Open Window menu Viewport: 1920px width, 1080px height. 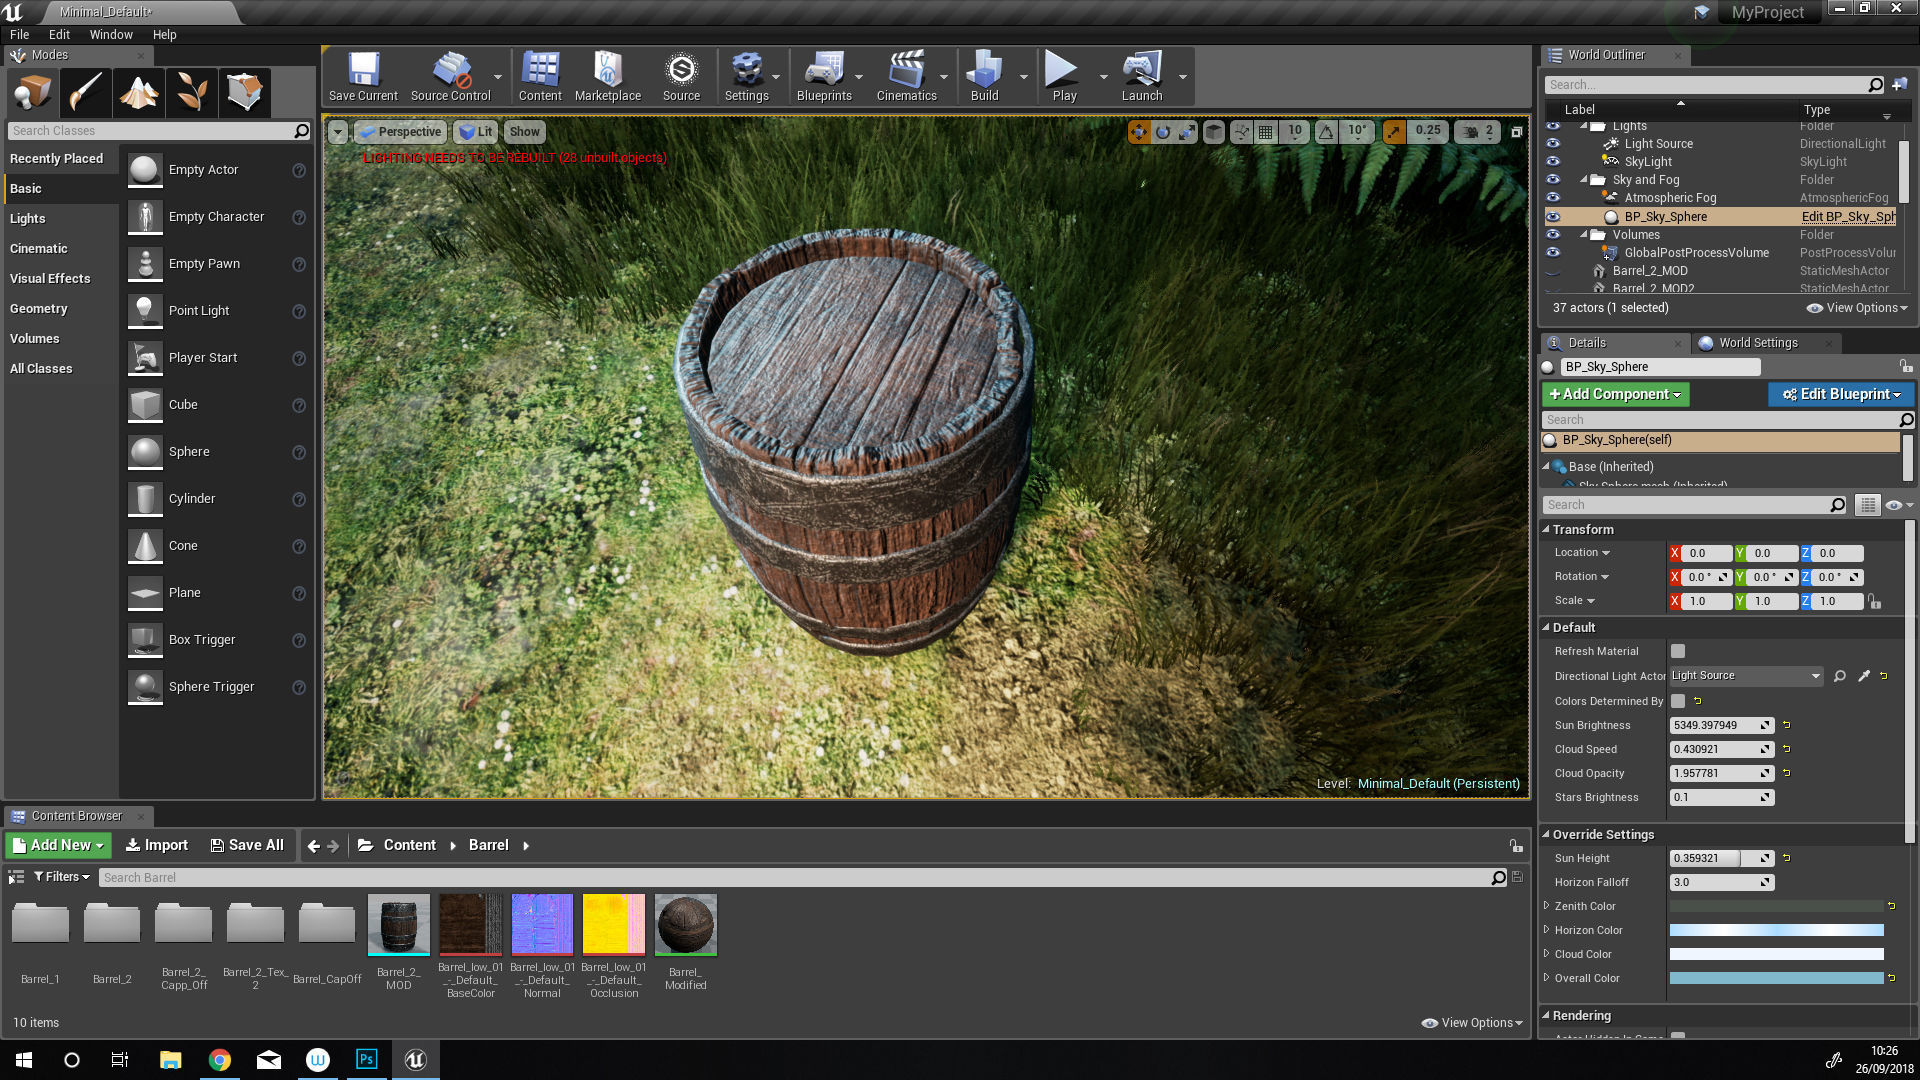111,34
